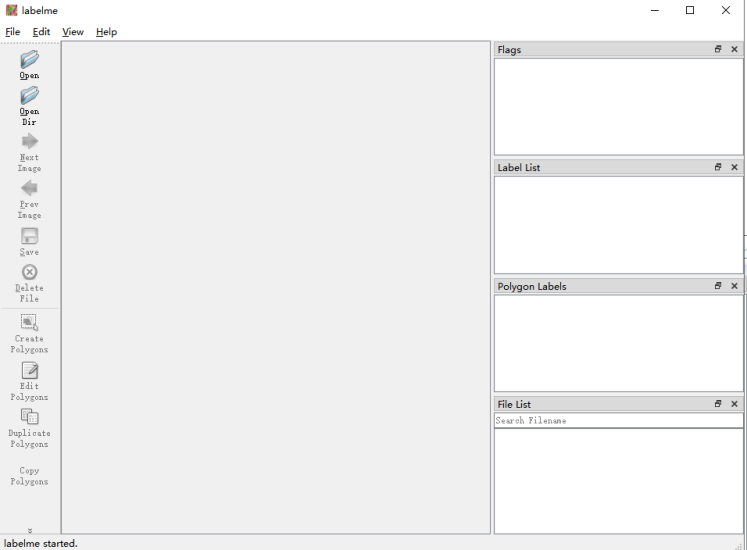Close the File List panel
The width and height of the screenshot is (747, 550).
[734, 404]
